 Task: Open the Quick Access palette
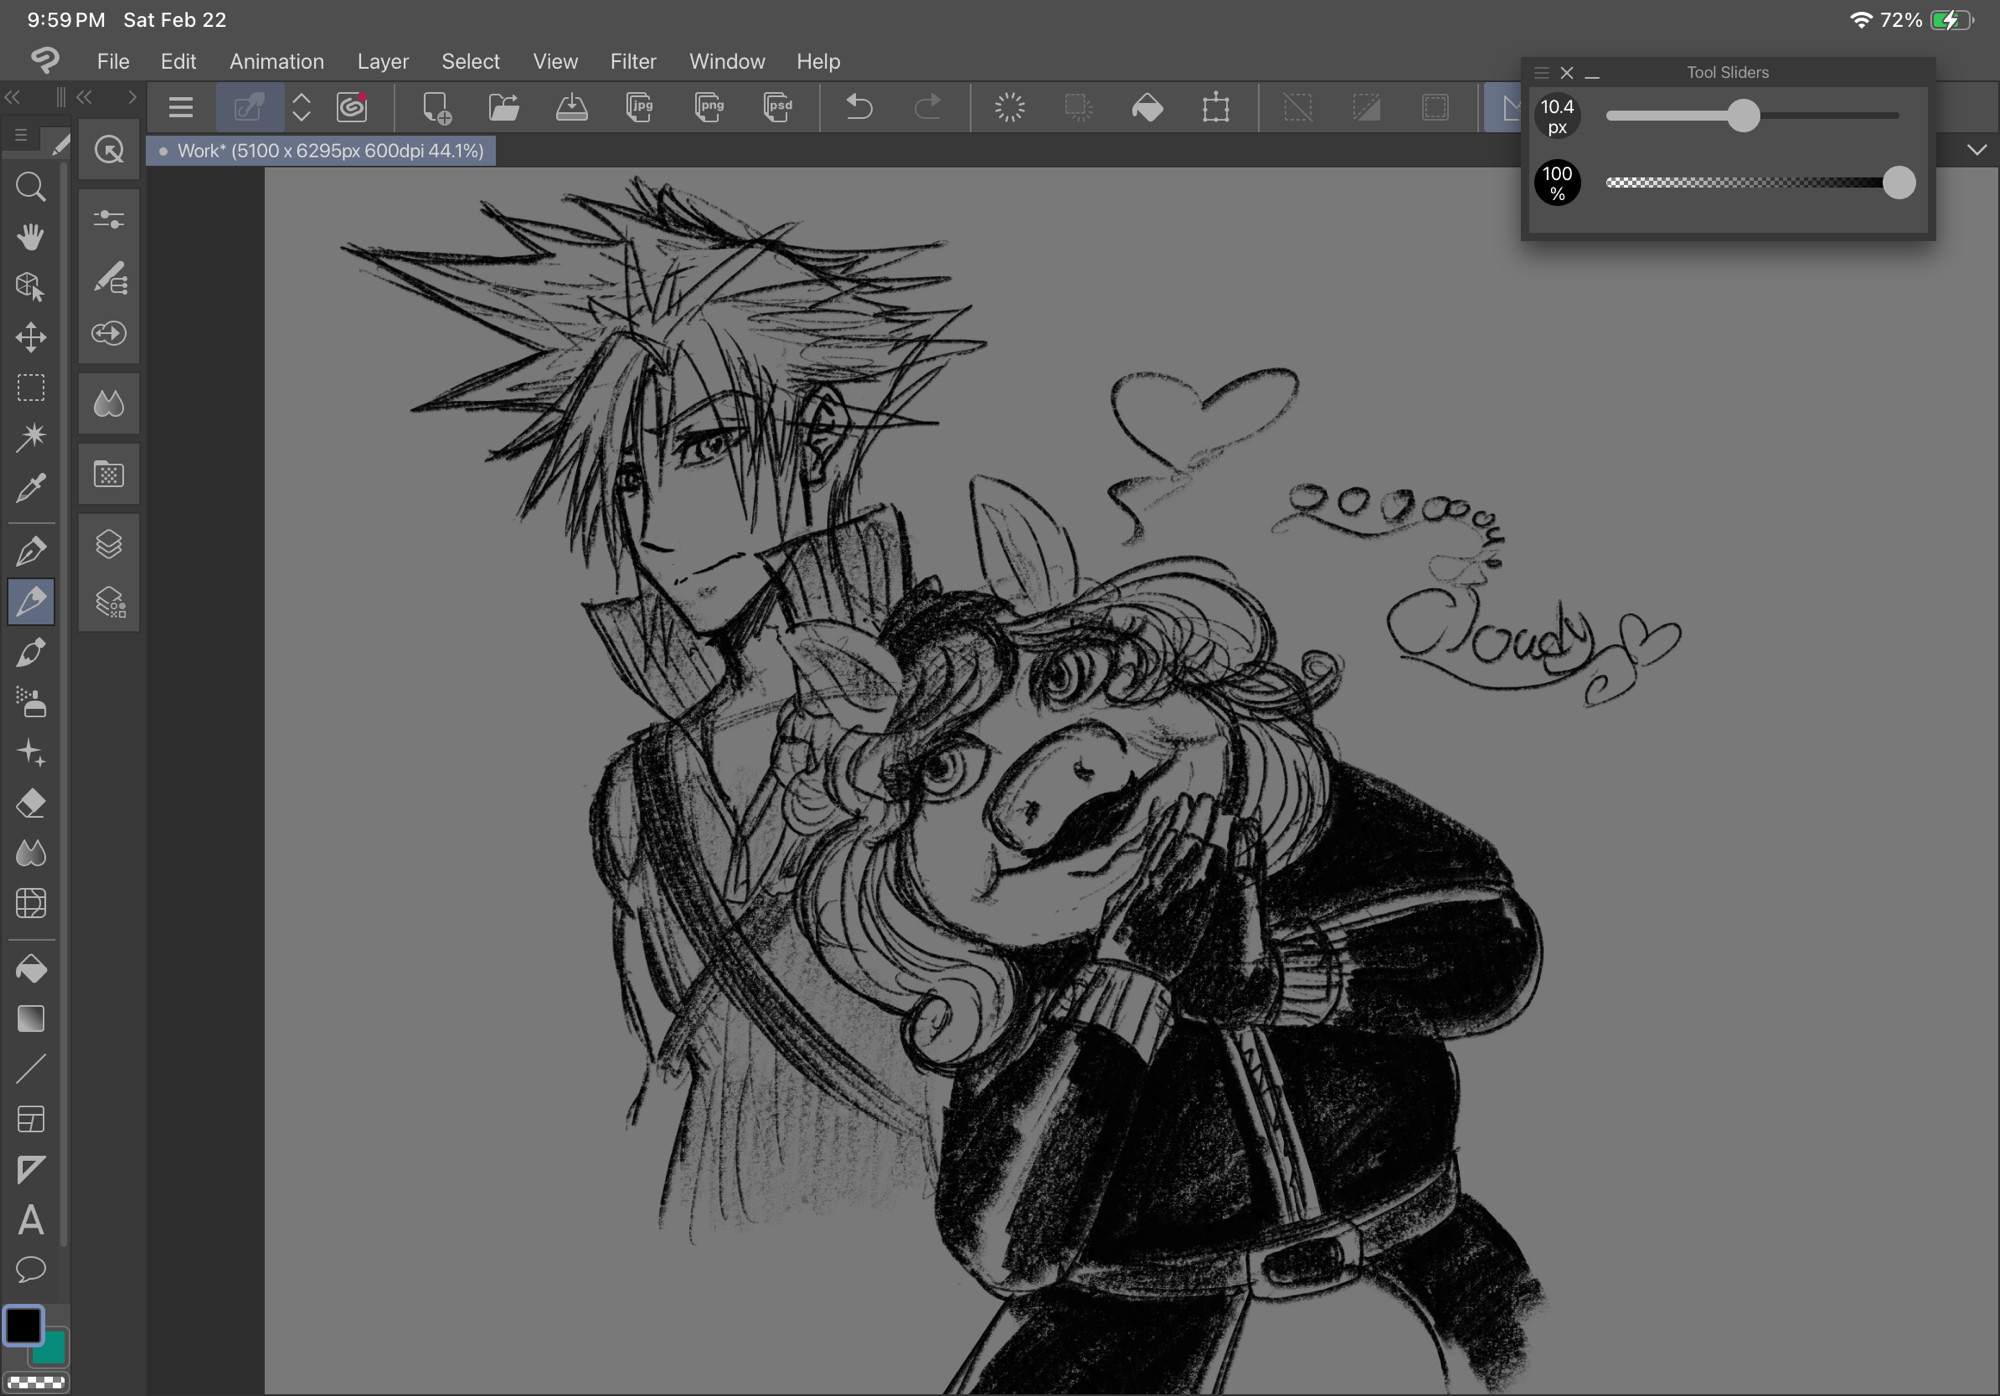click(109, 151)
